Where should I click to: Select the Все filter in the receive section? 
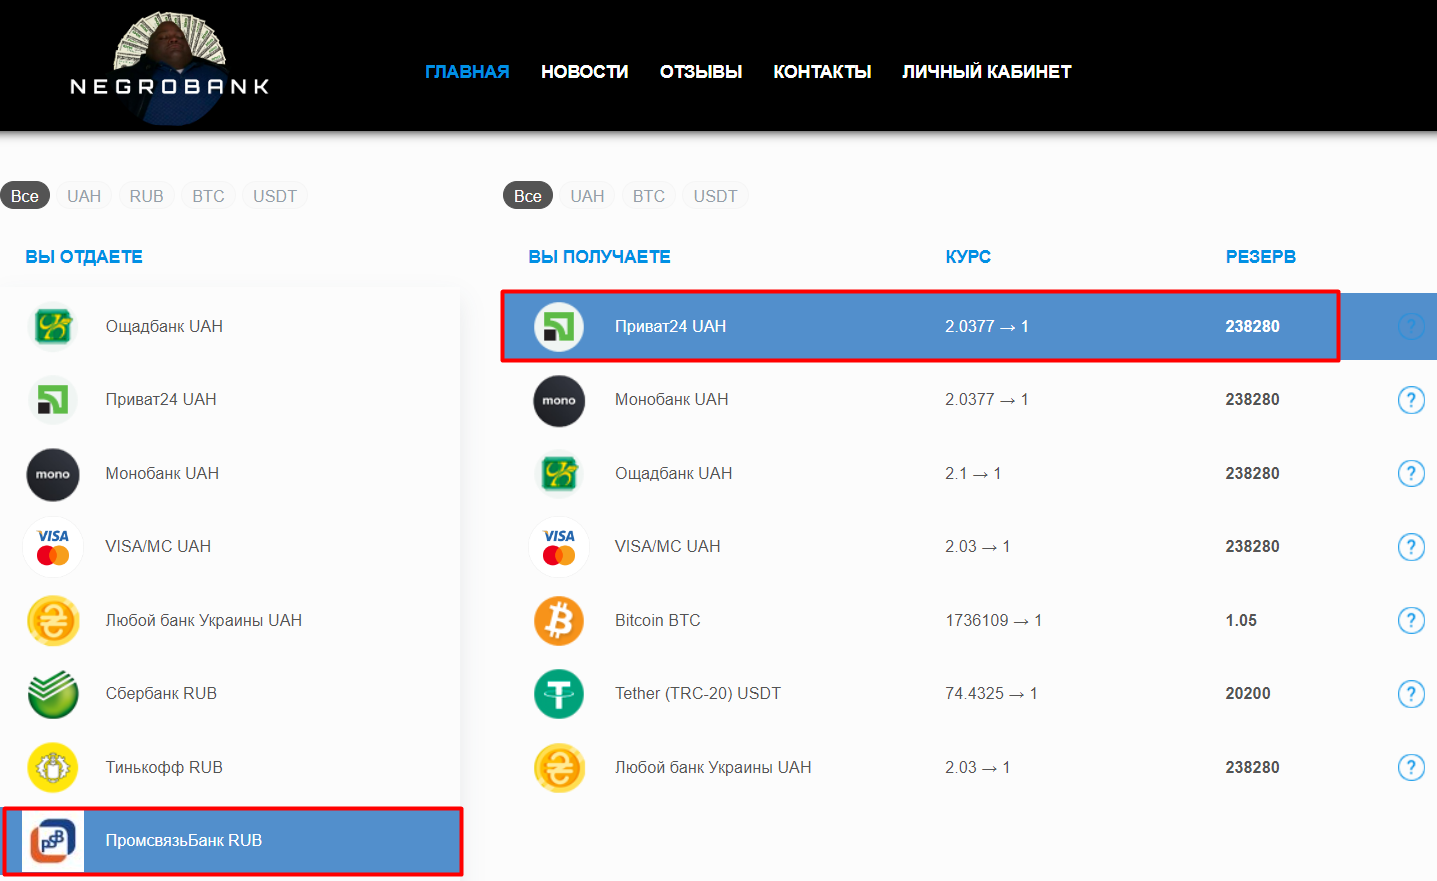point(528,196)
